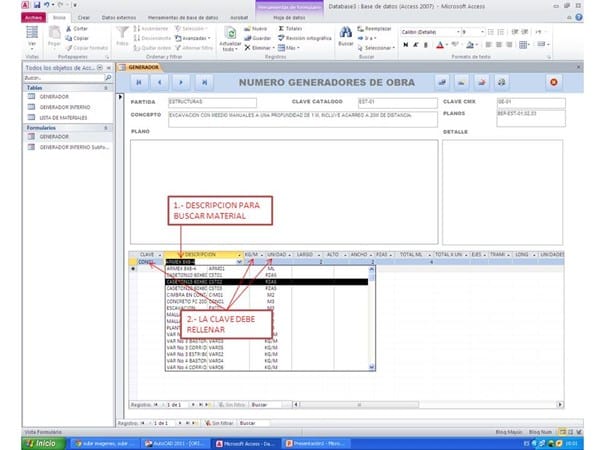Go to first record in form header
The height and width of the screenshot is (450, 600).
click(139, 82)
